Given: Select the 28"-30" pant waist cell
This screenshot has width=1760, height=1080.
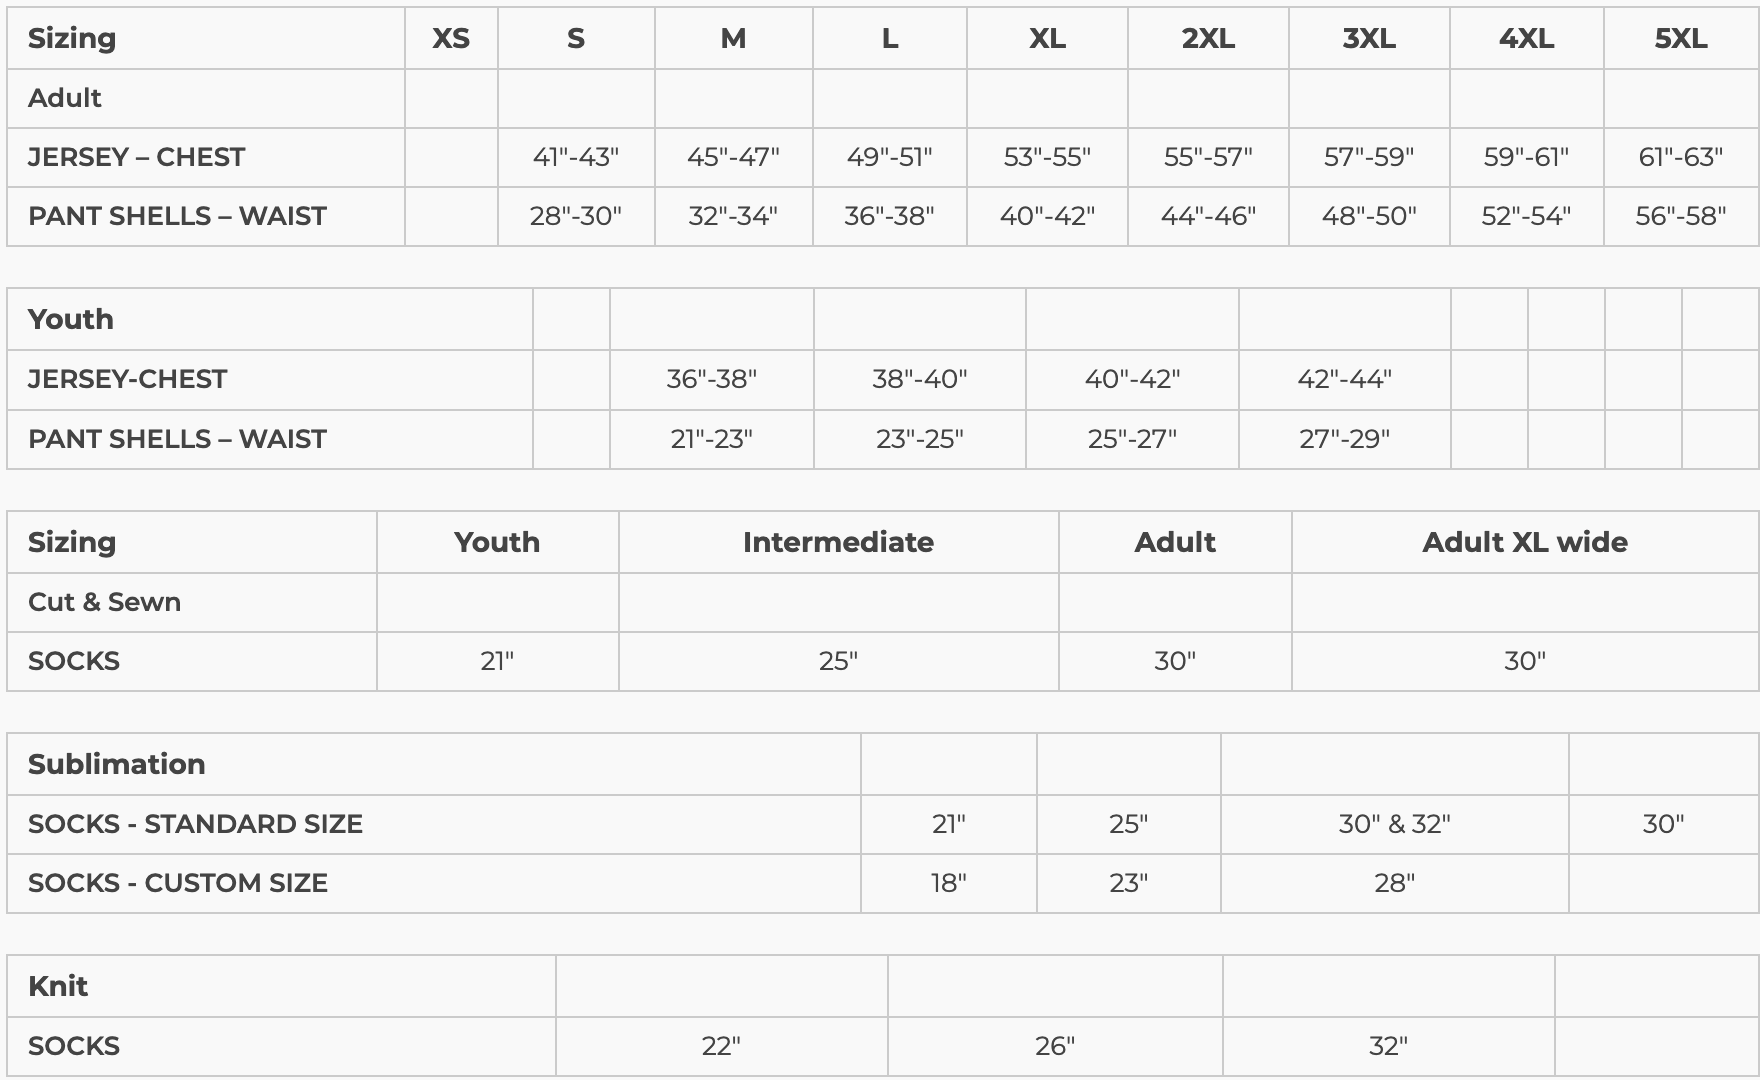Looking at the screenshot, I should [x=575, y=216].
